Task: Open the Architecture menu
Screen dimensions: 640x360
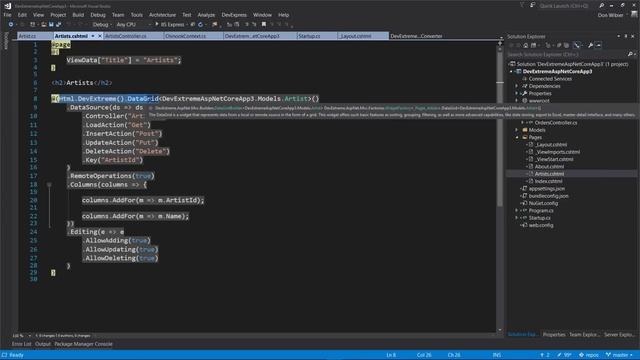Action: (162, 15)
